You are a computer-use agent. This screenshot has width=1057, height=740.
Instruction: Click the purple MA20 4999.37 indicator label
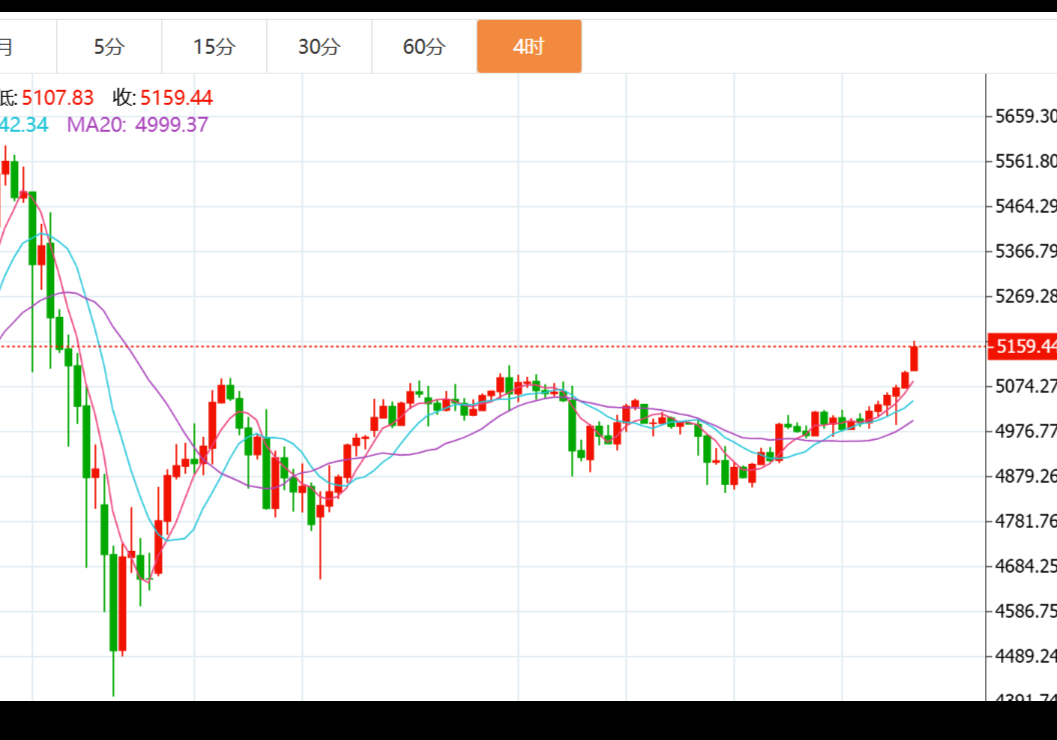point(137,125)
